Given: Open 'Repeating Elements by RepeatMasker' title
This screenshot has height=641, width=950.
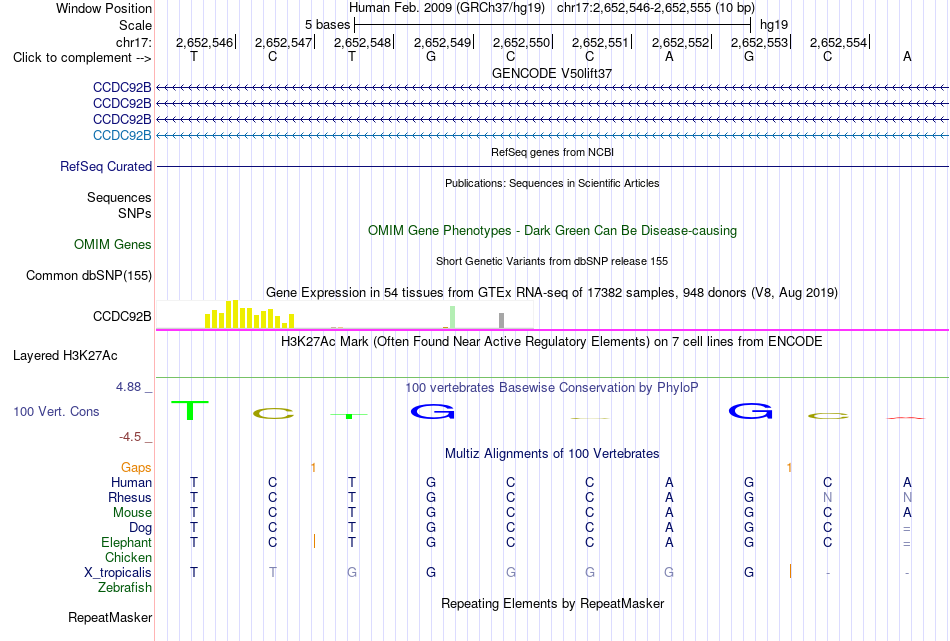Looking at the screenshot, I should 552,604.
